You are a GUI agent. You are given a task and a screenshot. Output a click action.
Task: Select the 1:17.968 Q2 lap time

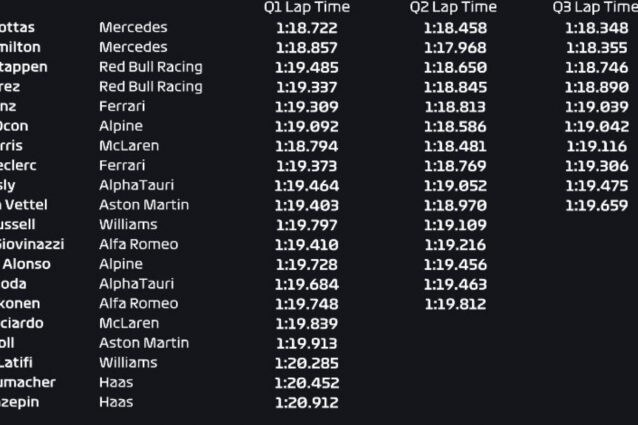coord(455,48)
